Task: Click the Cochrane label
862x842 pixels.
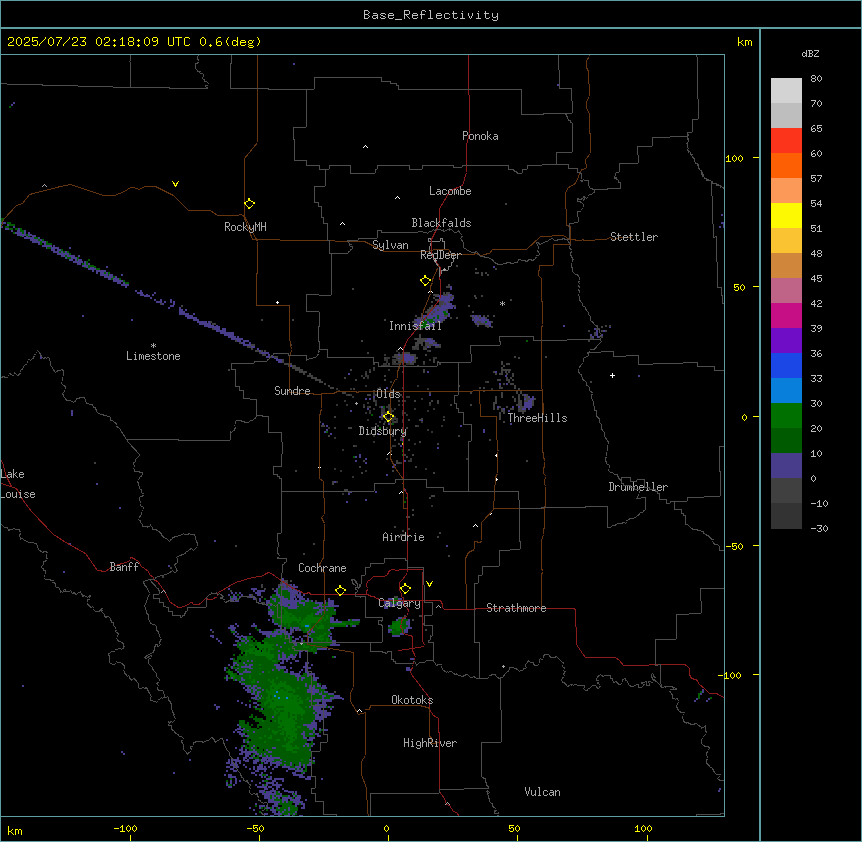Action: point(322,568)
